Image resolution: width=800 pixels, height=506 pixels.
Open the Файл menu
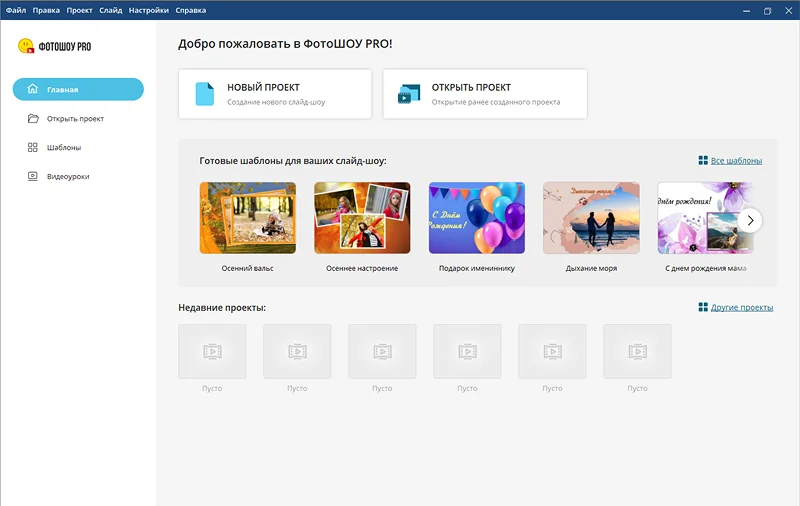coord(16,10)
